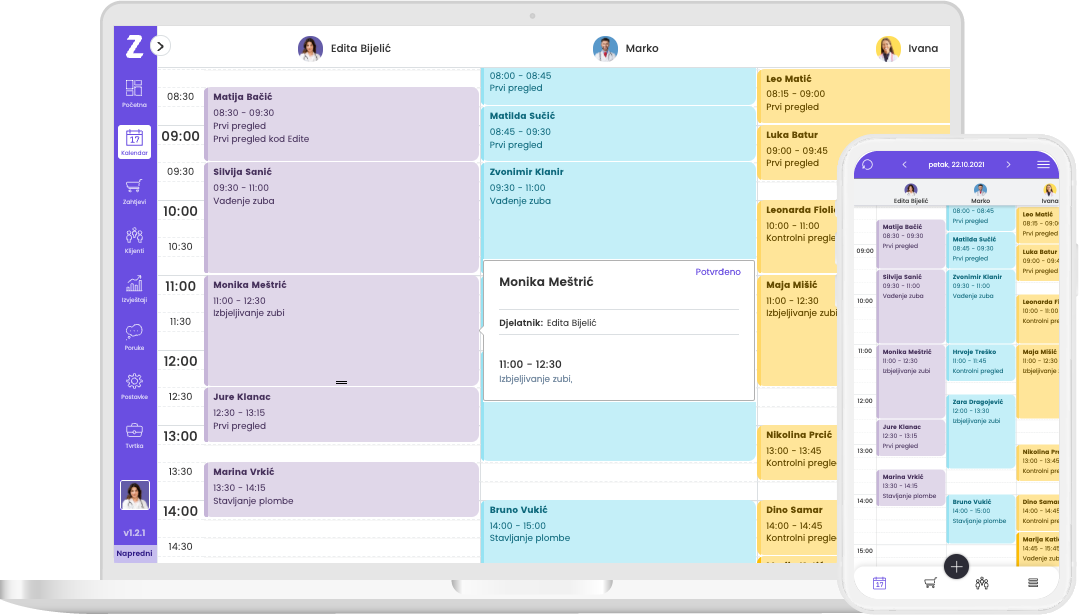
Task: Click the Napredni label in the sidebar
Action: (135, 552)
